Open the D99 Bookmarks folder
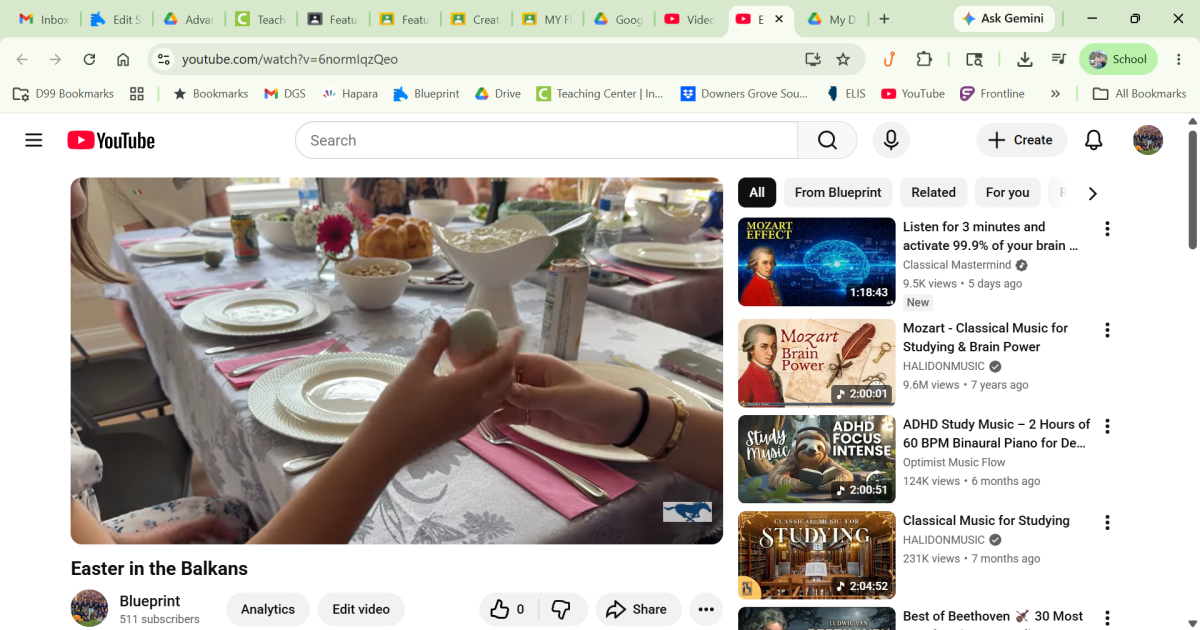This screenshot has height=630, width=1200. pyautogui.click(x=63, y=93)
